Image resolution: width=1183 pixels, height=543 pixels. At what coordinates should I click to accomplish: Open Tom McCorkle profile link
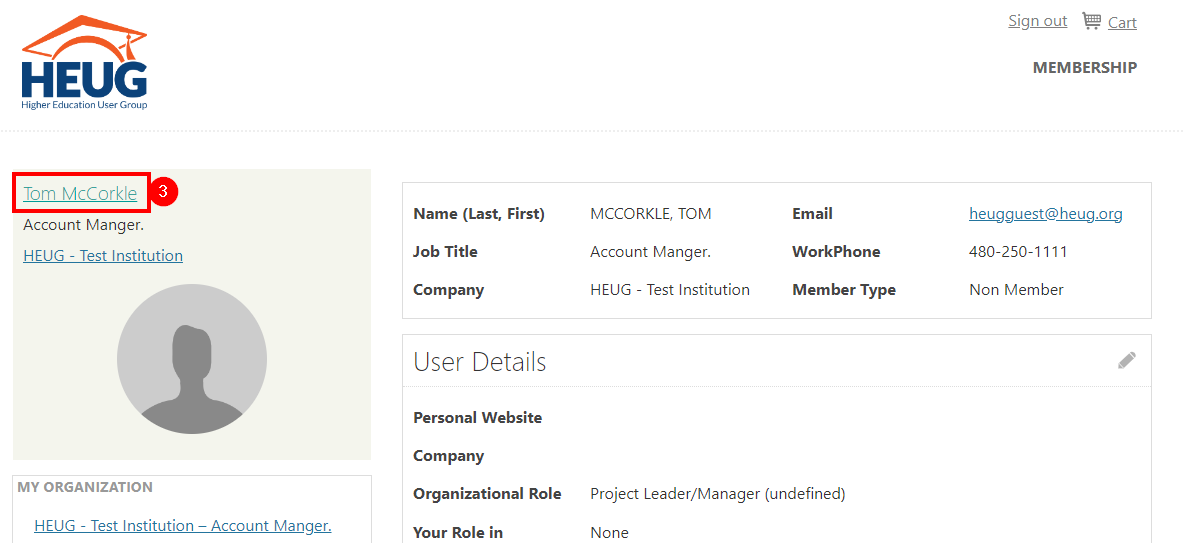pyautogui.click(x=80, y=194)
